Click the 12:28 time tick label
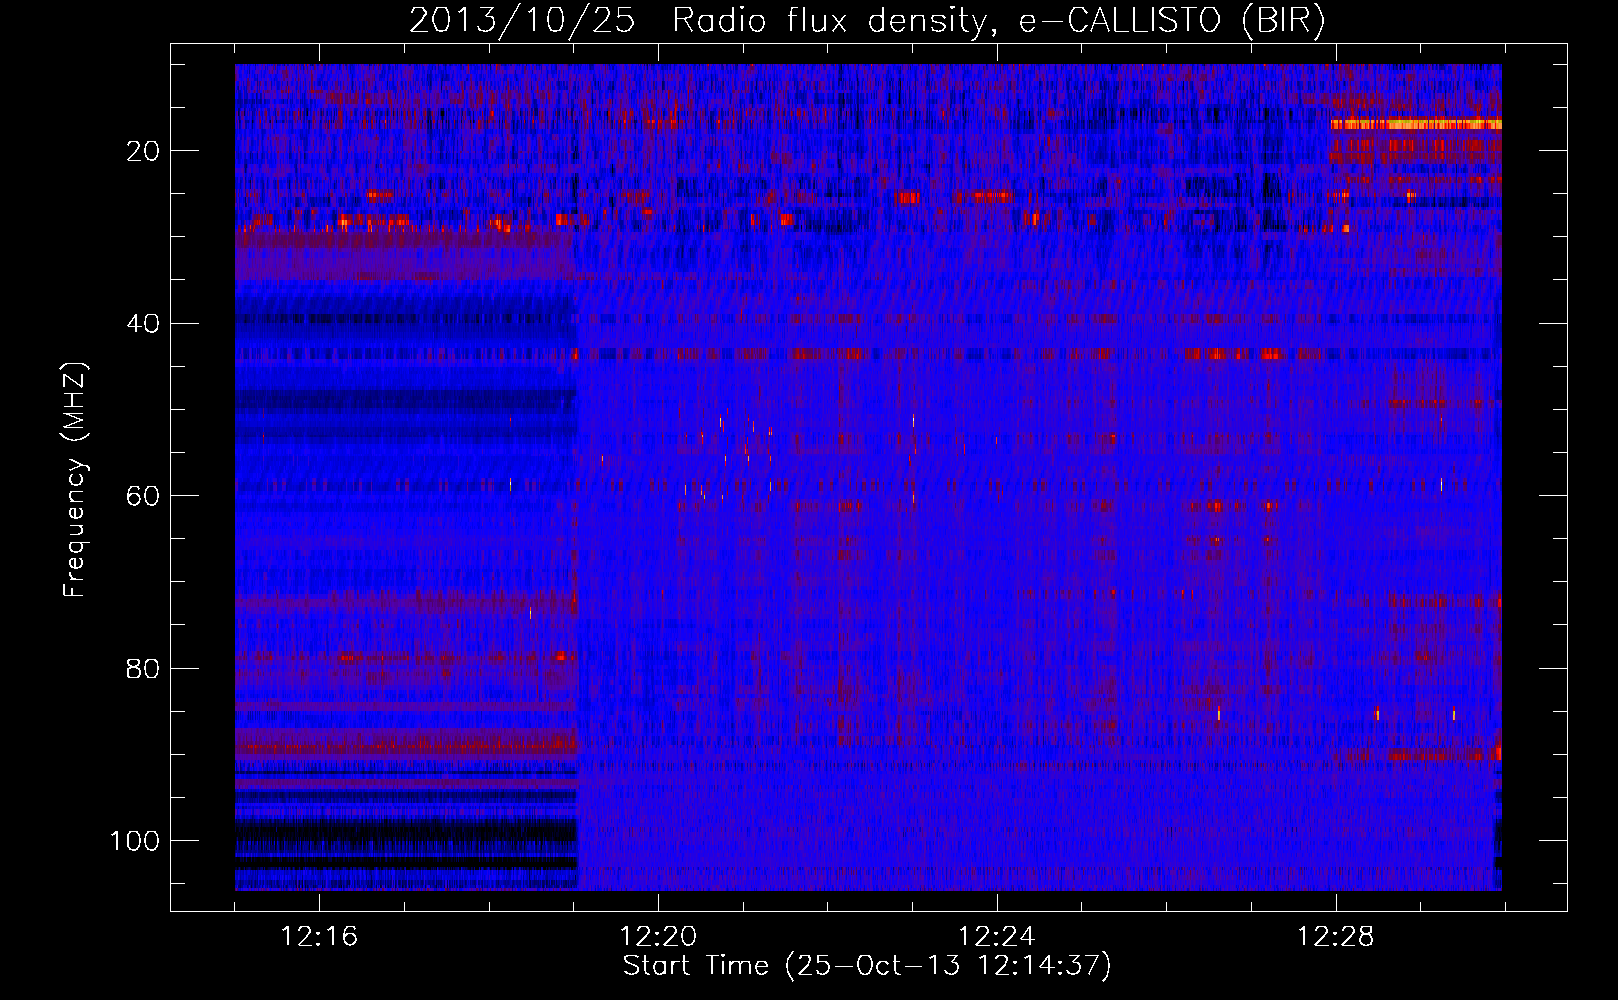Screen dimensions: 1618x1000 click(1336, 937)
